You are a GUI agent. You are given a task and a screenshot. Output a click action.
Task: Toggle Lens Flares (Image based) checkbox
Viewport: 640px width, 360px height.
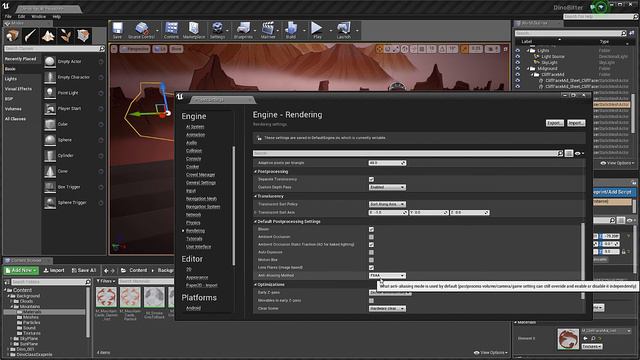point(371,267)
